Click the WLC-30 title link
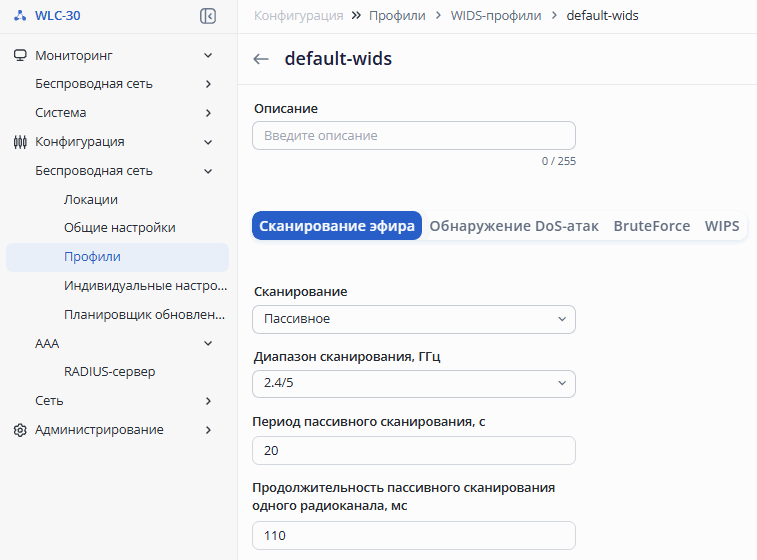This screenshot has width=757, height=560. coord(57,15)
